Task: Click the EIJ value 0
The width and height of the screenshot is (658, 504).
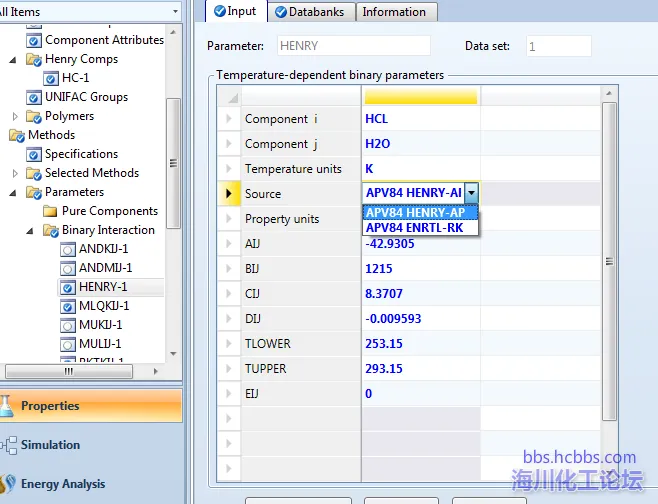Action: (x=421, y=394)
